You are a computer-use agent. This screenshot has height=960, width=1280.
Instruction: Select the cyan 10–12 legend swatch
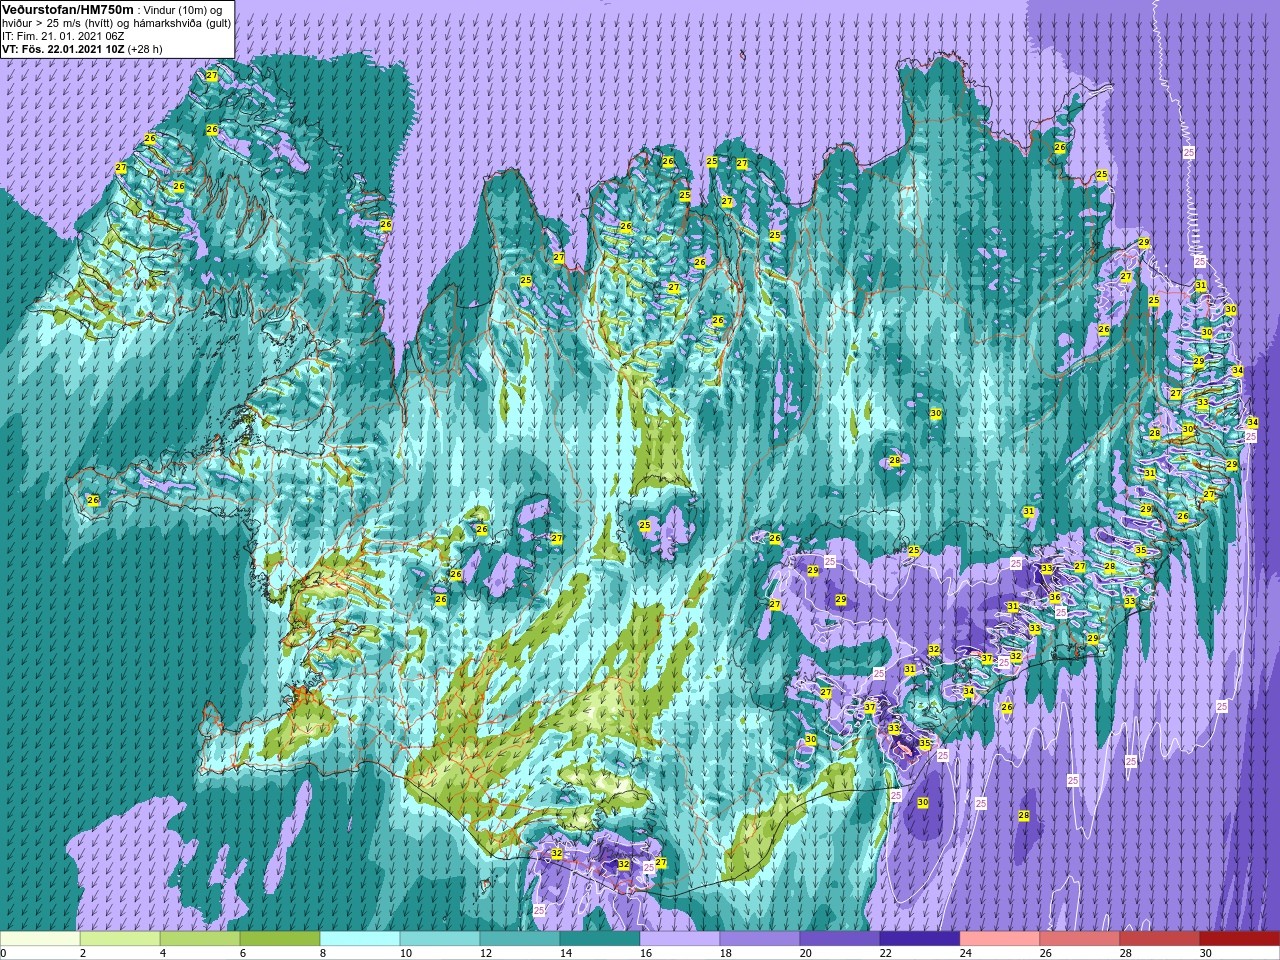440,939
